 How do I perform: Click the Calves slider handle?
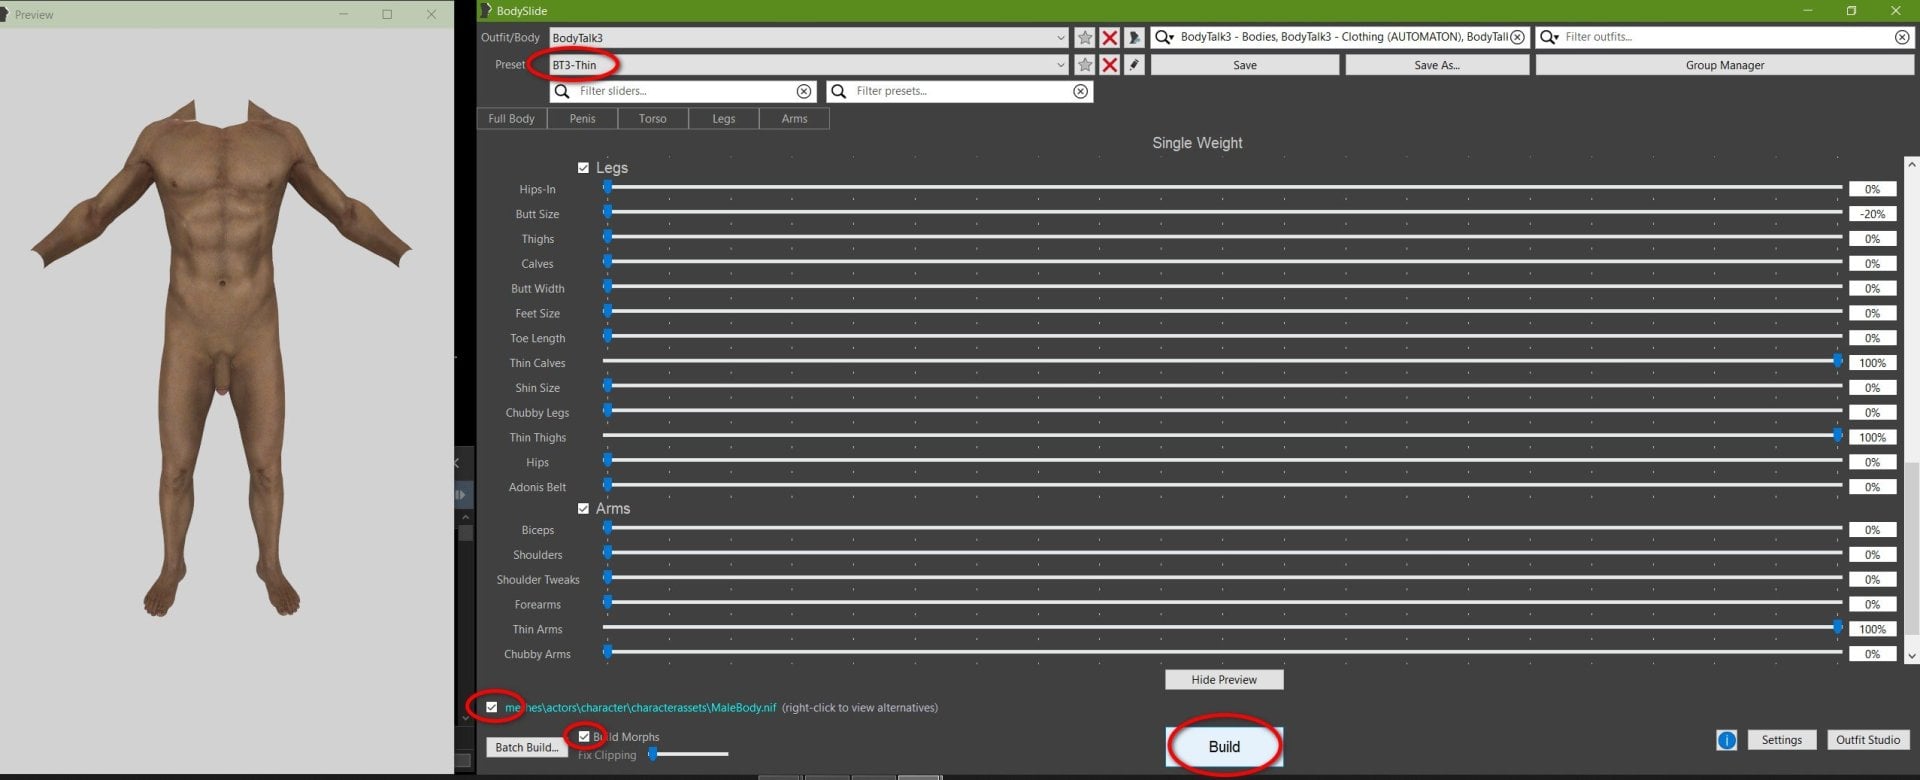point(607,261)
